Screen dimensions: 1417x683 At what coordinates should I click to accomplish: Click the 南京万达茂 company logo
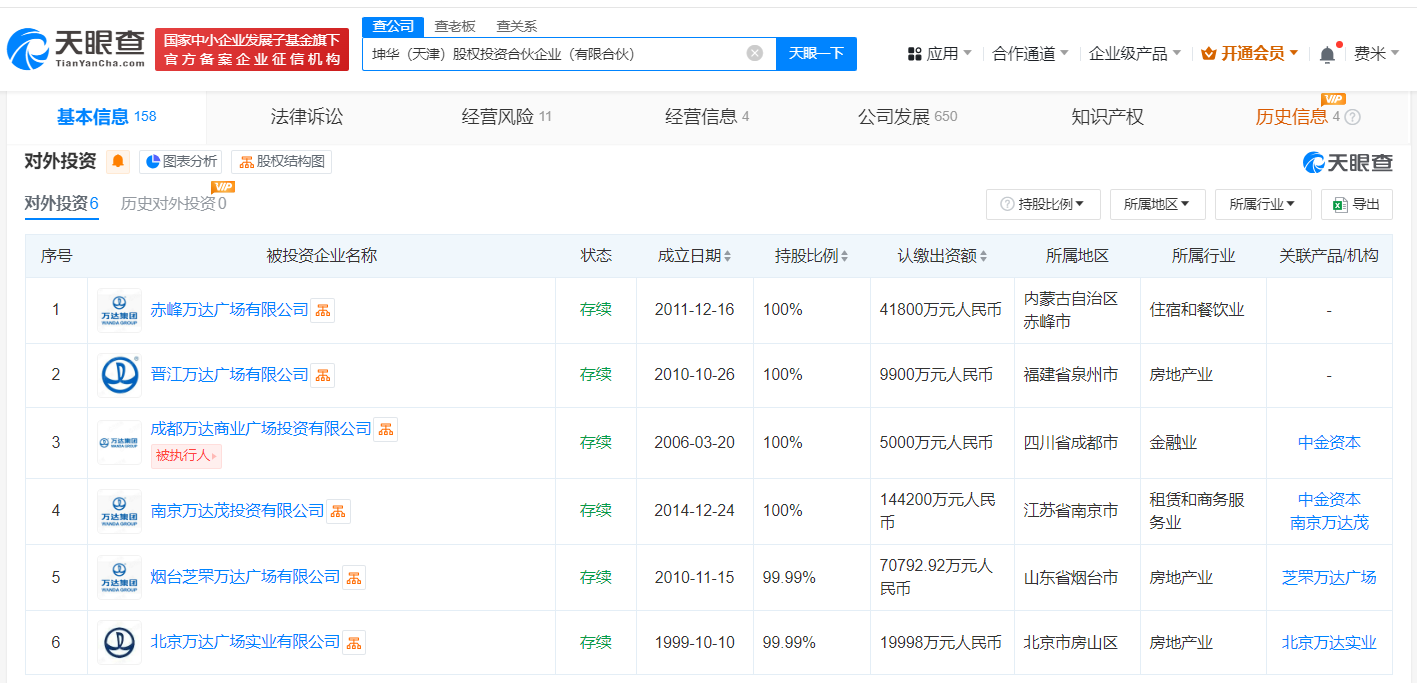(120, 511)
